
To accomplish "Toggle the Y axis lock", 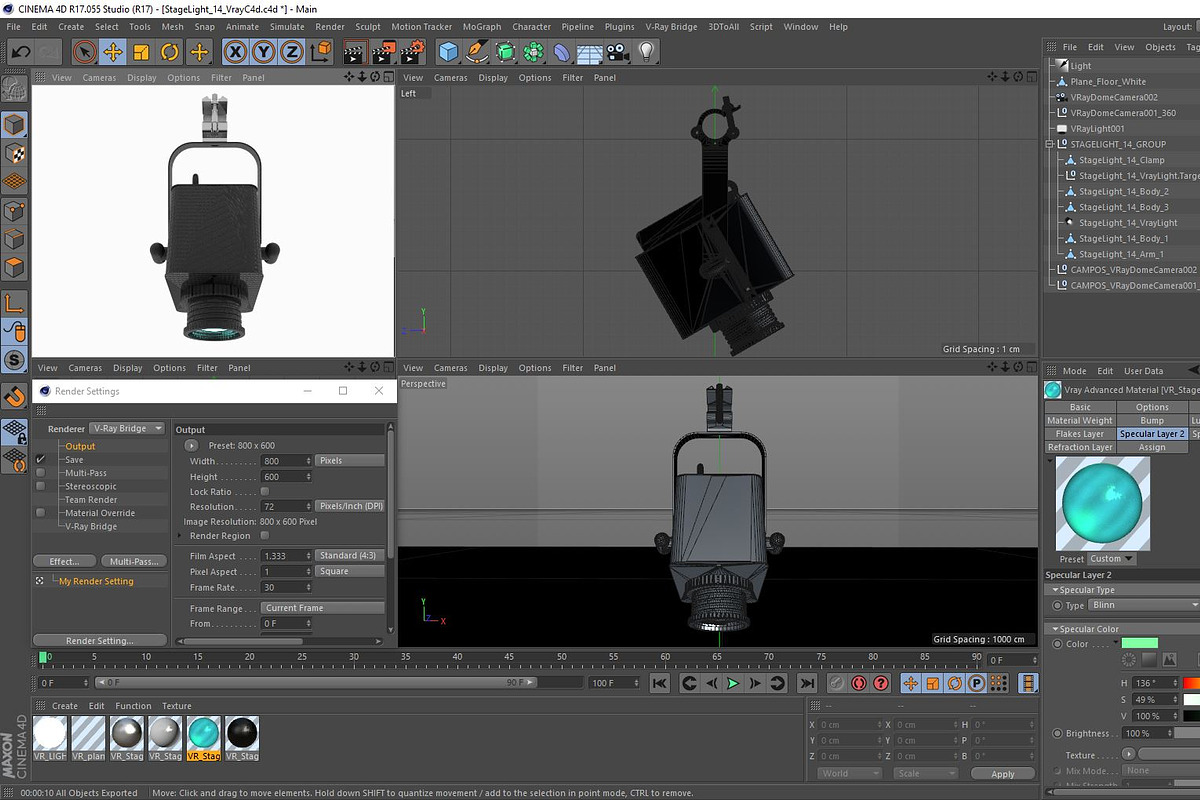I will (x=263, y=52).
